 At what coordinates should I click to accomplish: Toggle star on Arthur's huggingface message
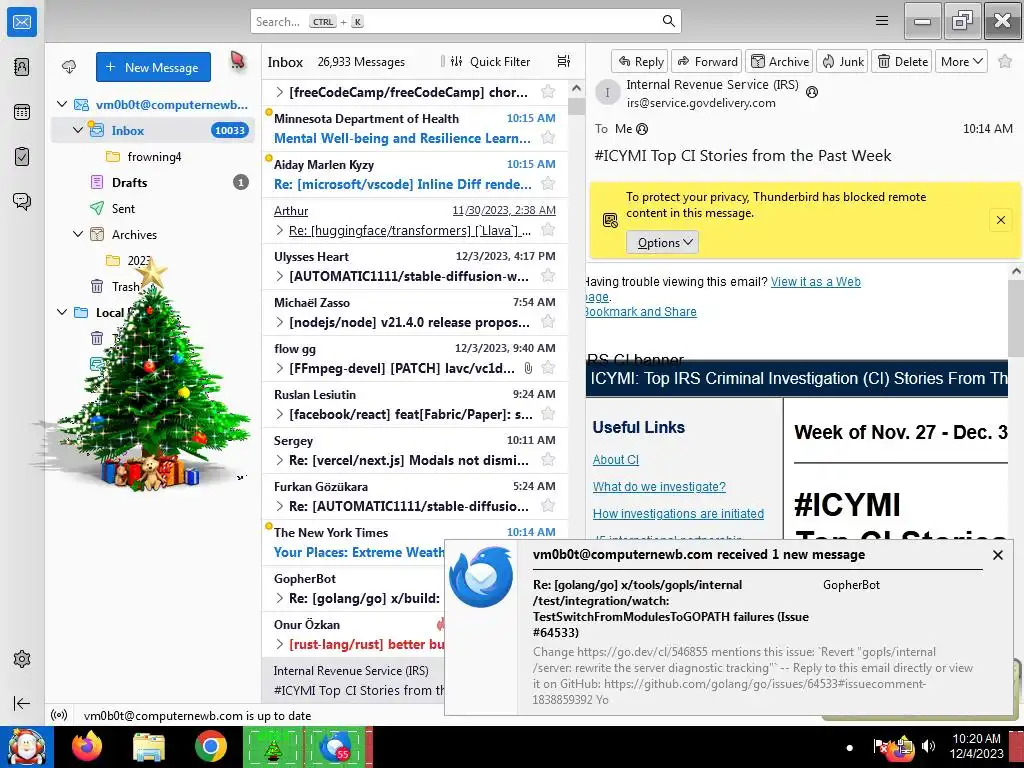[x=548, y=230]
